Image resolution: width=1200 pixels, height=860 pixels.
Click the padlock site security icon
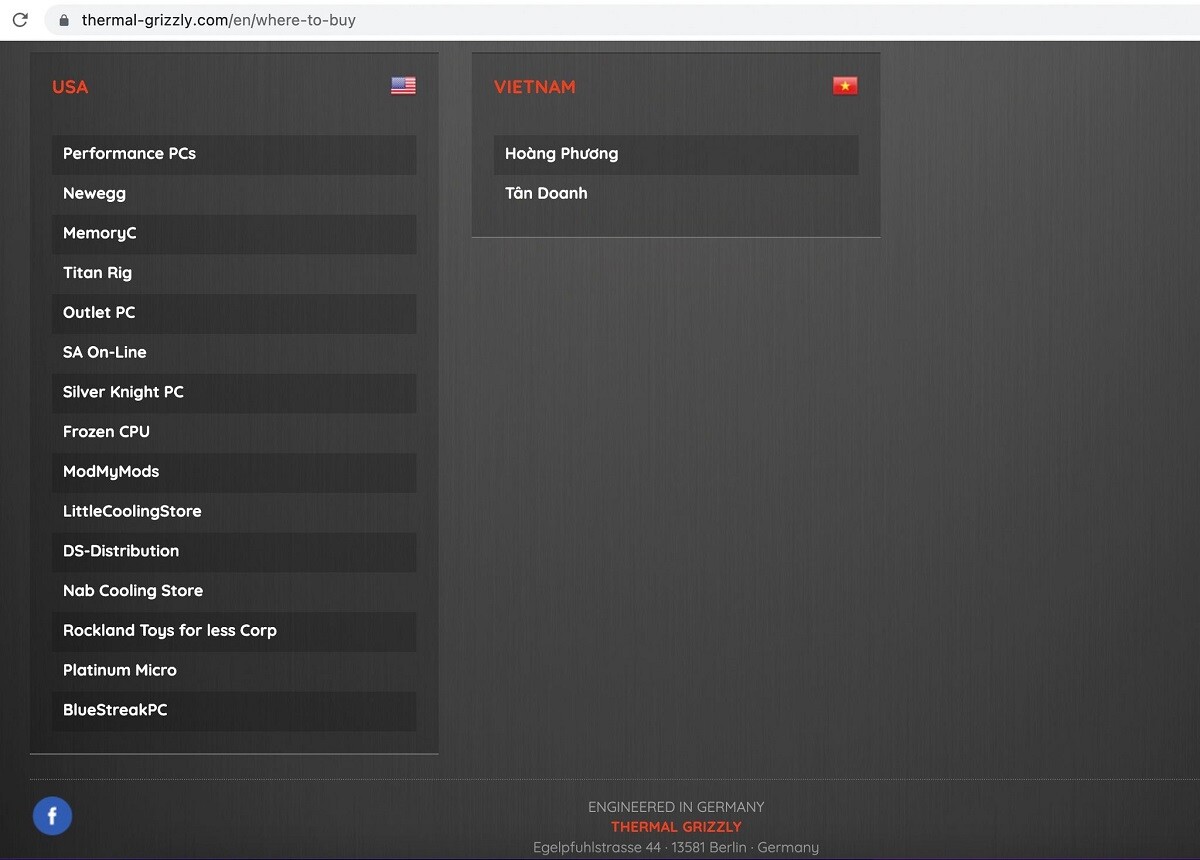click(x=64, y=20)
